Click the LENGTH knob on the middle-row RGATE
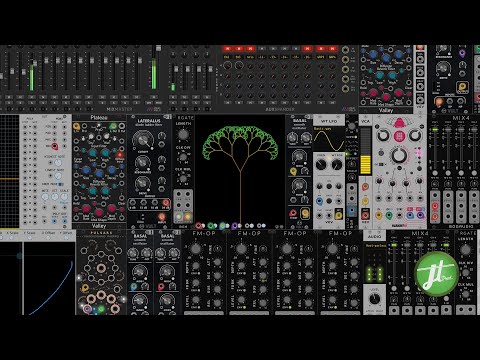Screen dimensions: 480x360 click(x=183, y=134)
